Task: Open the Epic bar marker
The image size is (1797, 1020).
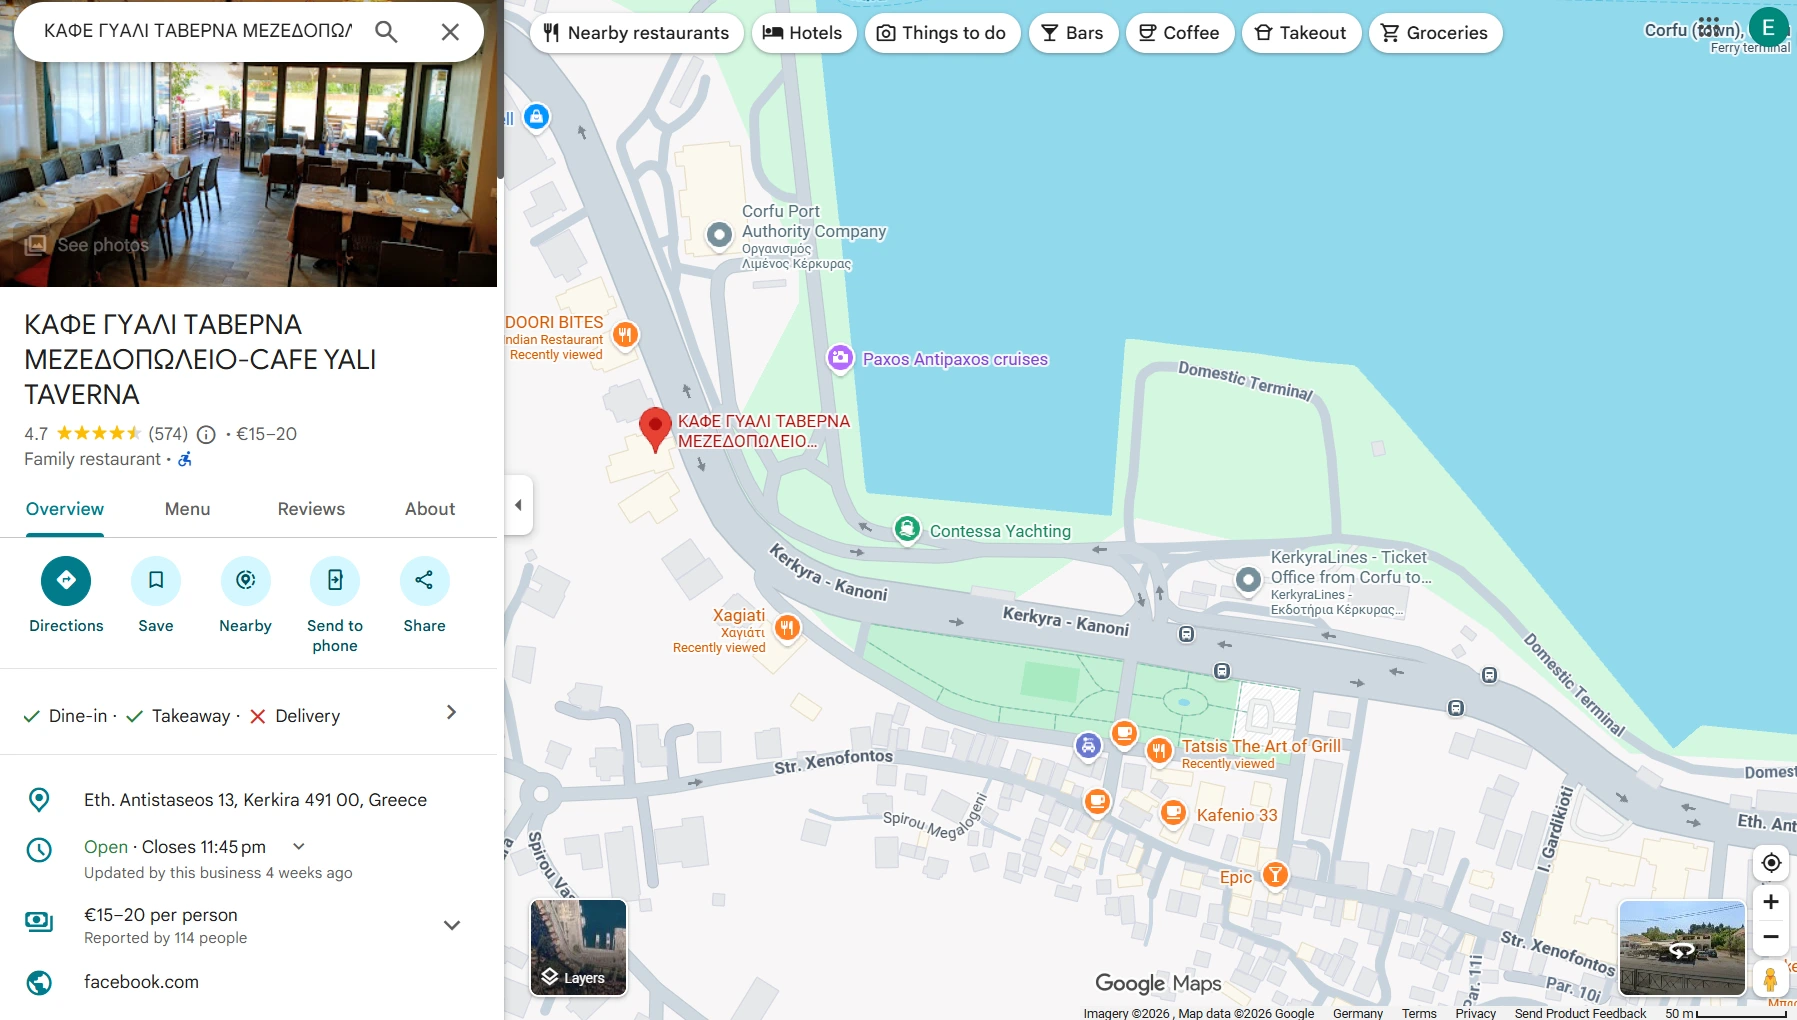Action: click(x=1275, y=875)
